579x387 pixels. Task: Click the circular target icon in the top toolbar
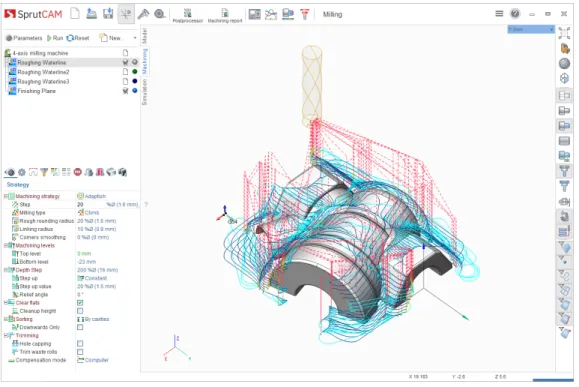point(160,14)
